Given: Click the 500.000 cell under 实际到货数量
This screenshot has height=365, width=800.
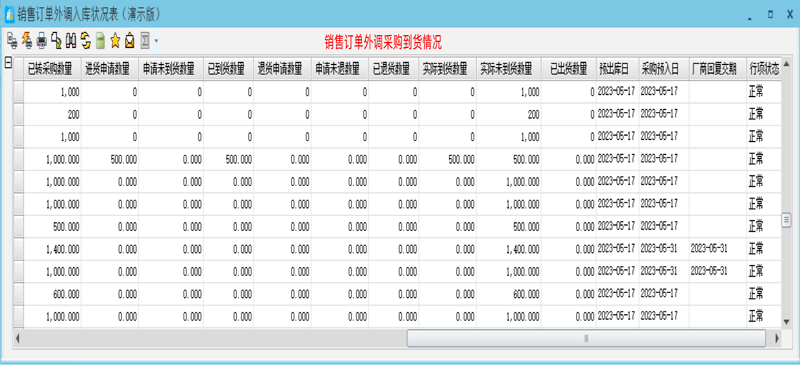Looking at the screenshot, I should 448,159.
